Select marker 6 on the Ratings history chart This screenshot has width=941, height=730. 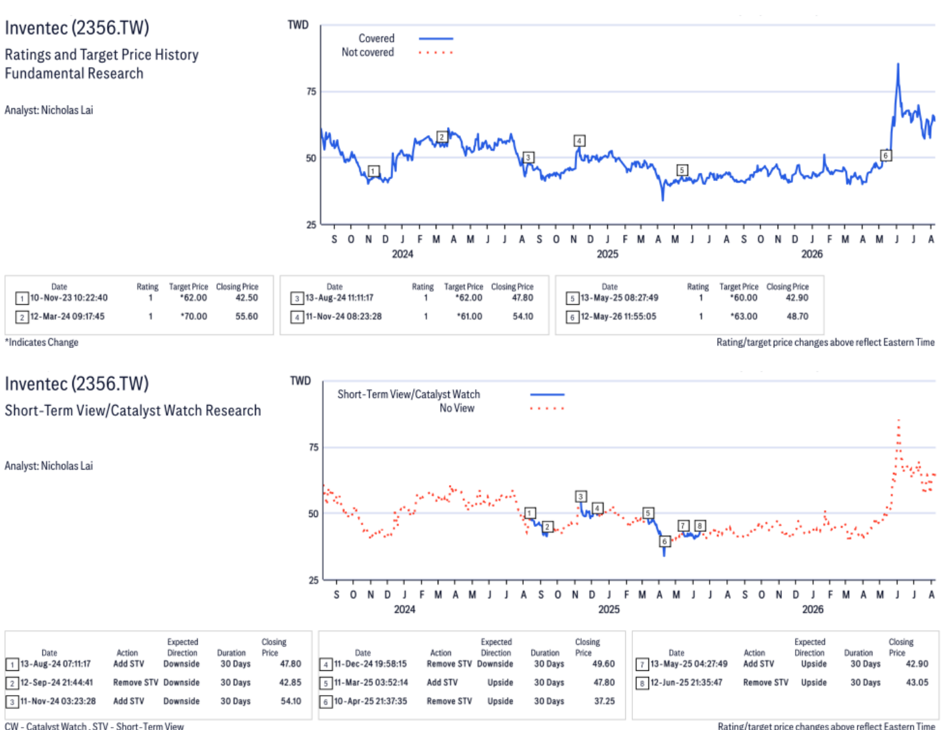click(x=885, y=155)
